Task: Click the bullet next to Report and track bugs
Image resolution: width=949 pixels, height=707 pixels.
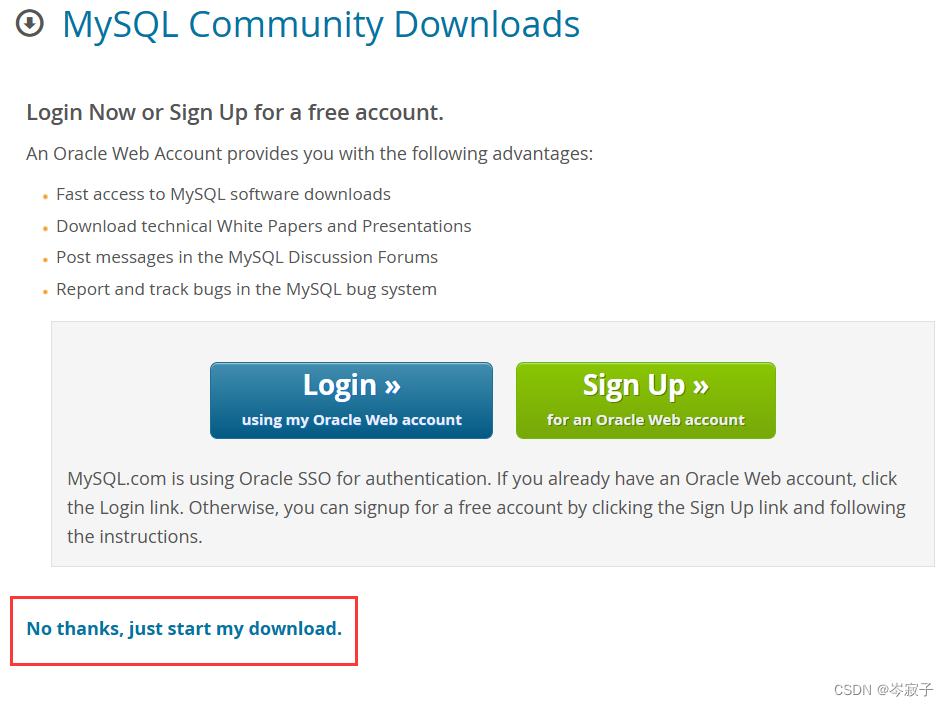Action: coord(45,291)
